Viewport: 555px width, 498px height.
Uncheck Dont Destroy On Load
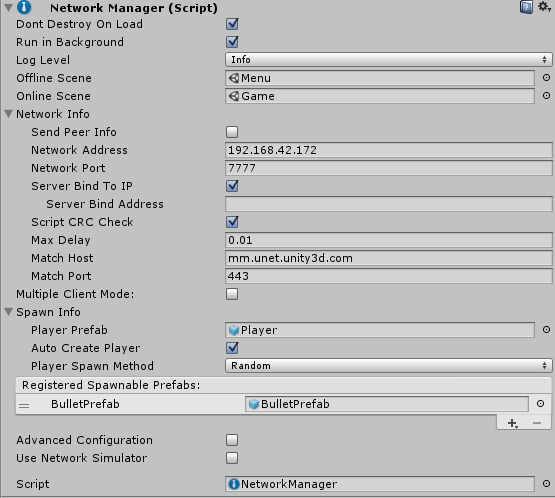[x=232, y=24]
